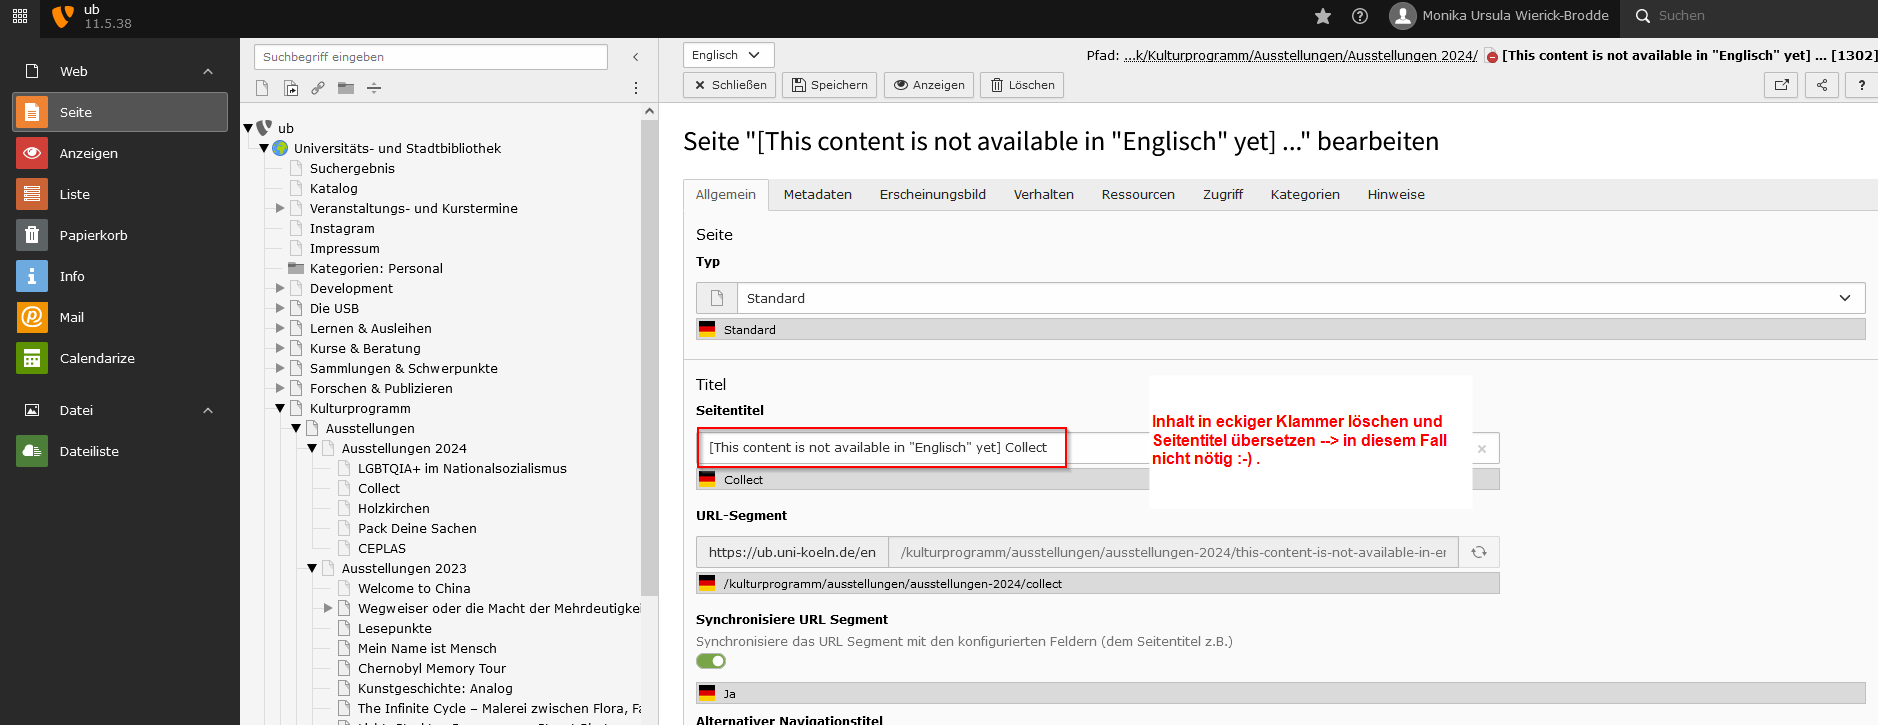Click the bookmarks star icon
Screen dimensions: 1878x725
[1323, 16]
